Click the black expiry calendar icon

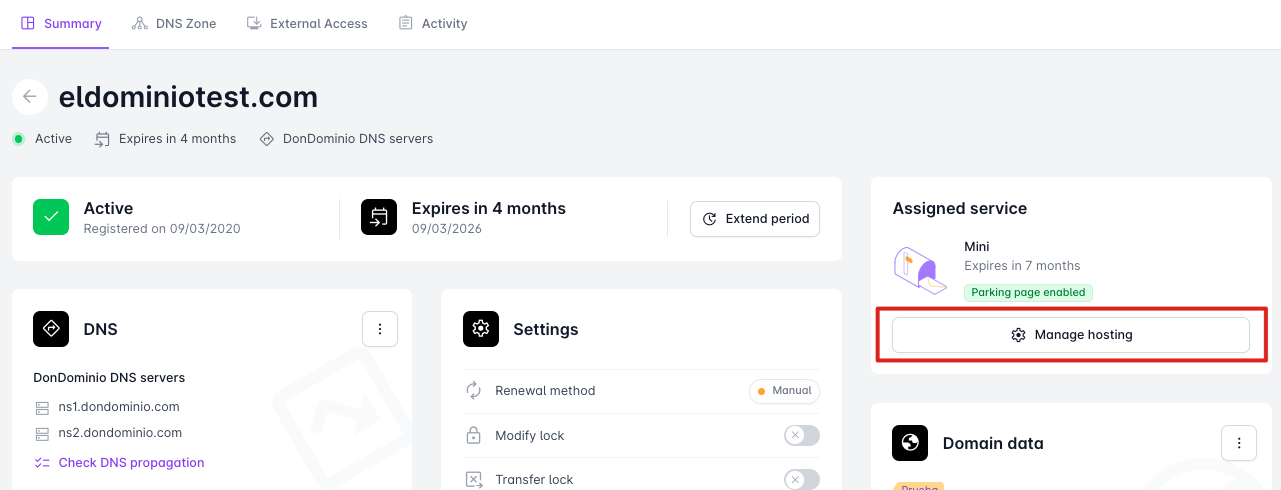click(x=379, y=217)
